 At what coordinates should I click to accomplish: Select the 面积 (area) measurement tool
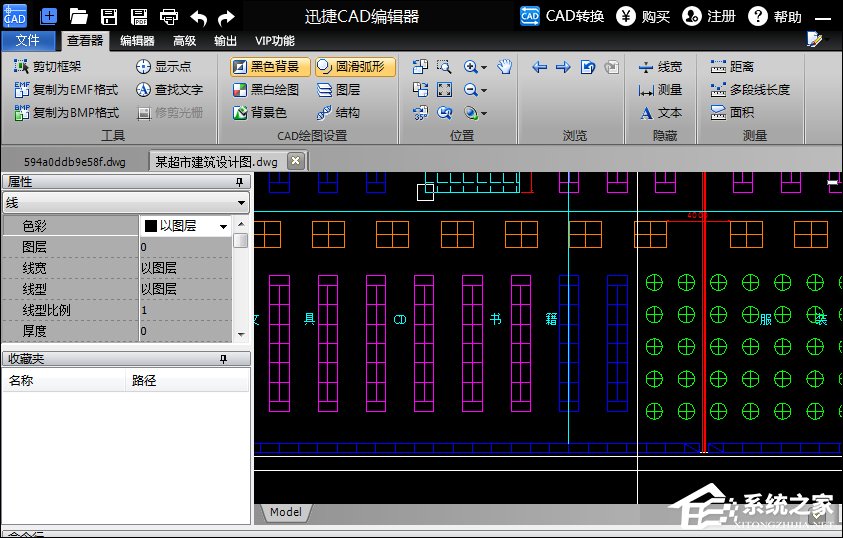pos(733,112)
